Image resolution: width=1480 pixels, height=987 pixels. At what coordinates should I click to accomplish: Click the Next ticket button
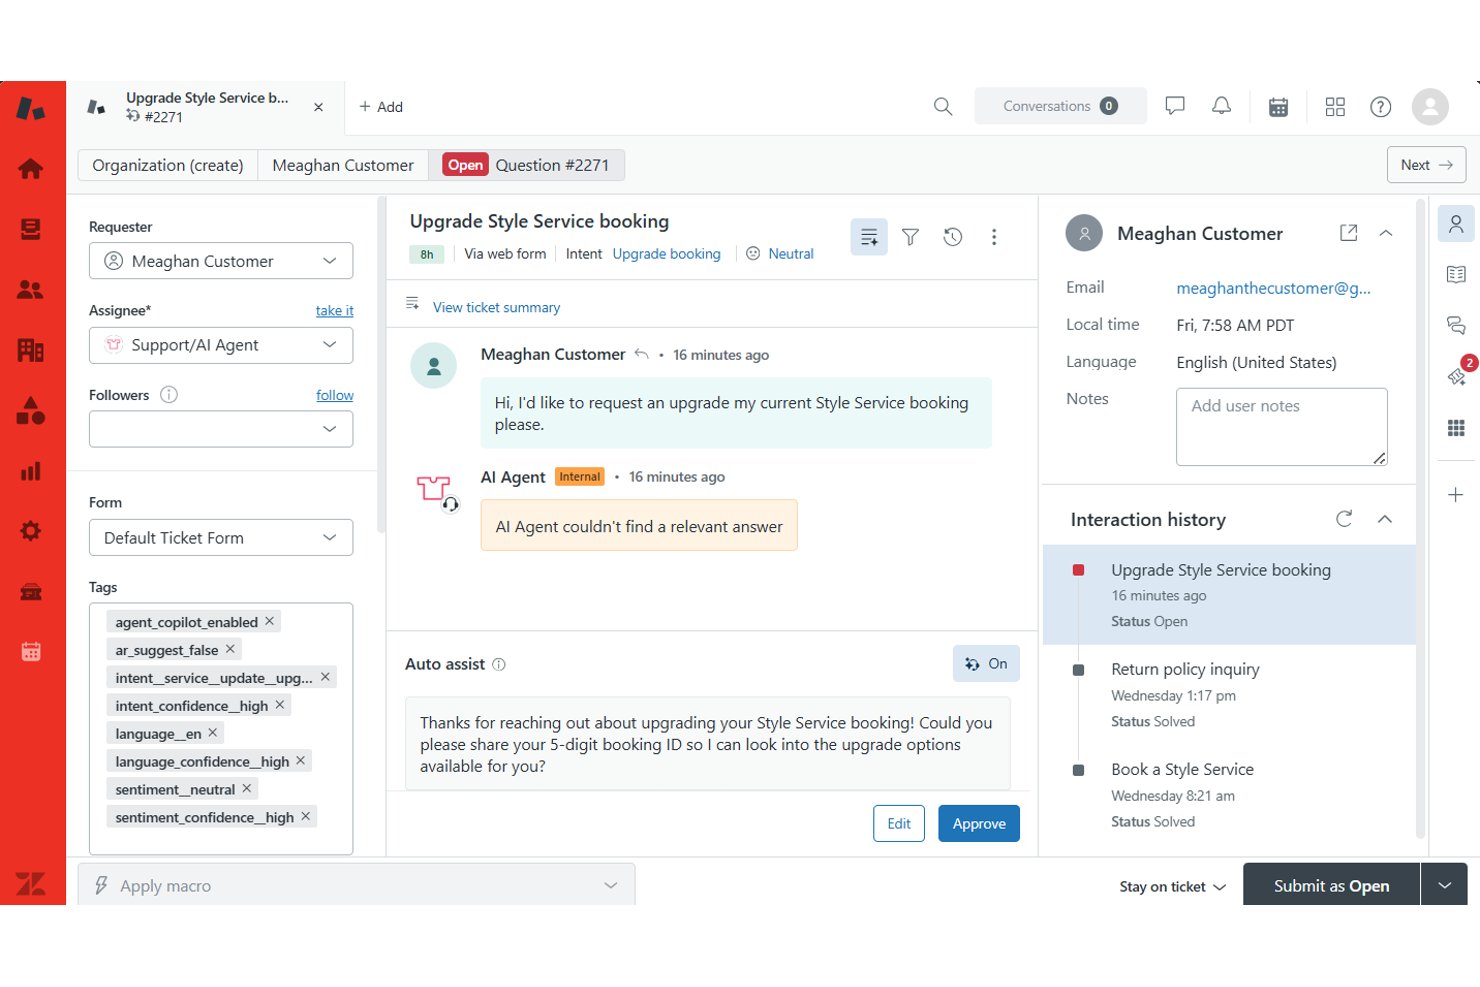click(1426, 165)
